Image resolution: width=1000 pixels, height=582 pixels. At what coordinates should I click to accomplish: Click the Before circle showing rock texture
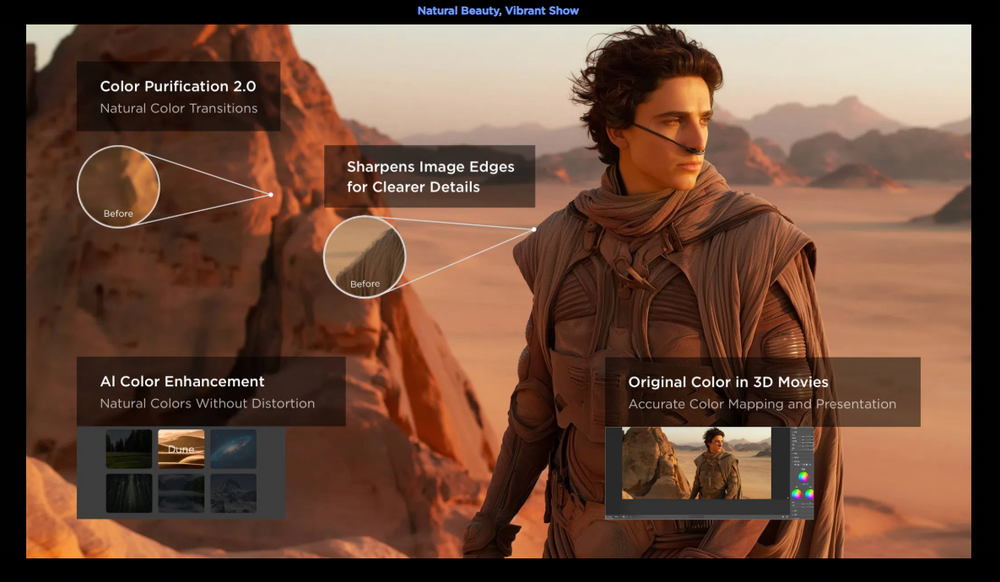(118, 186)
